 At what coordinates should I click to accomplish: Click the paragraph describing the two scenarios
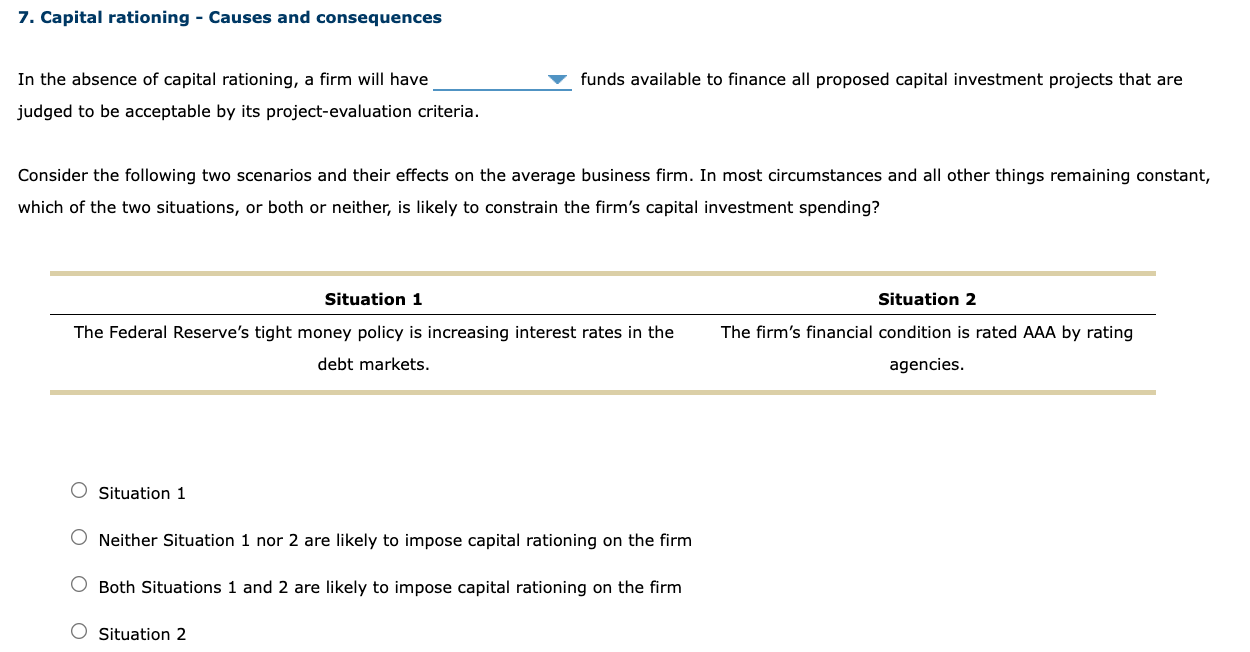[x=613, y=190]
